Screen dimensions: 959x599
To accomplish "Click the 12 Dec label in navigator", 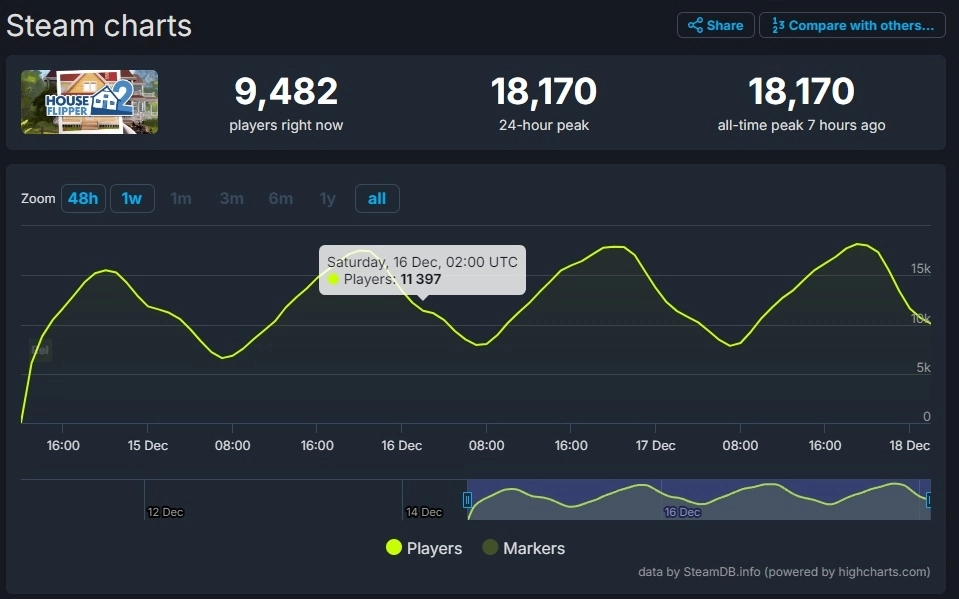I will point(165,512).
